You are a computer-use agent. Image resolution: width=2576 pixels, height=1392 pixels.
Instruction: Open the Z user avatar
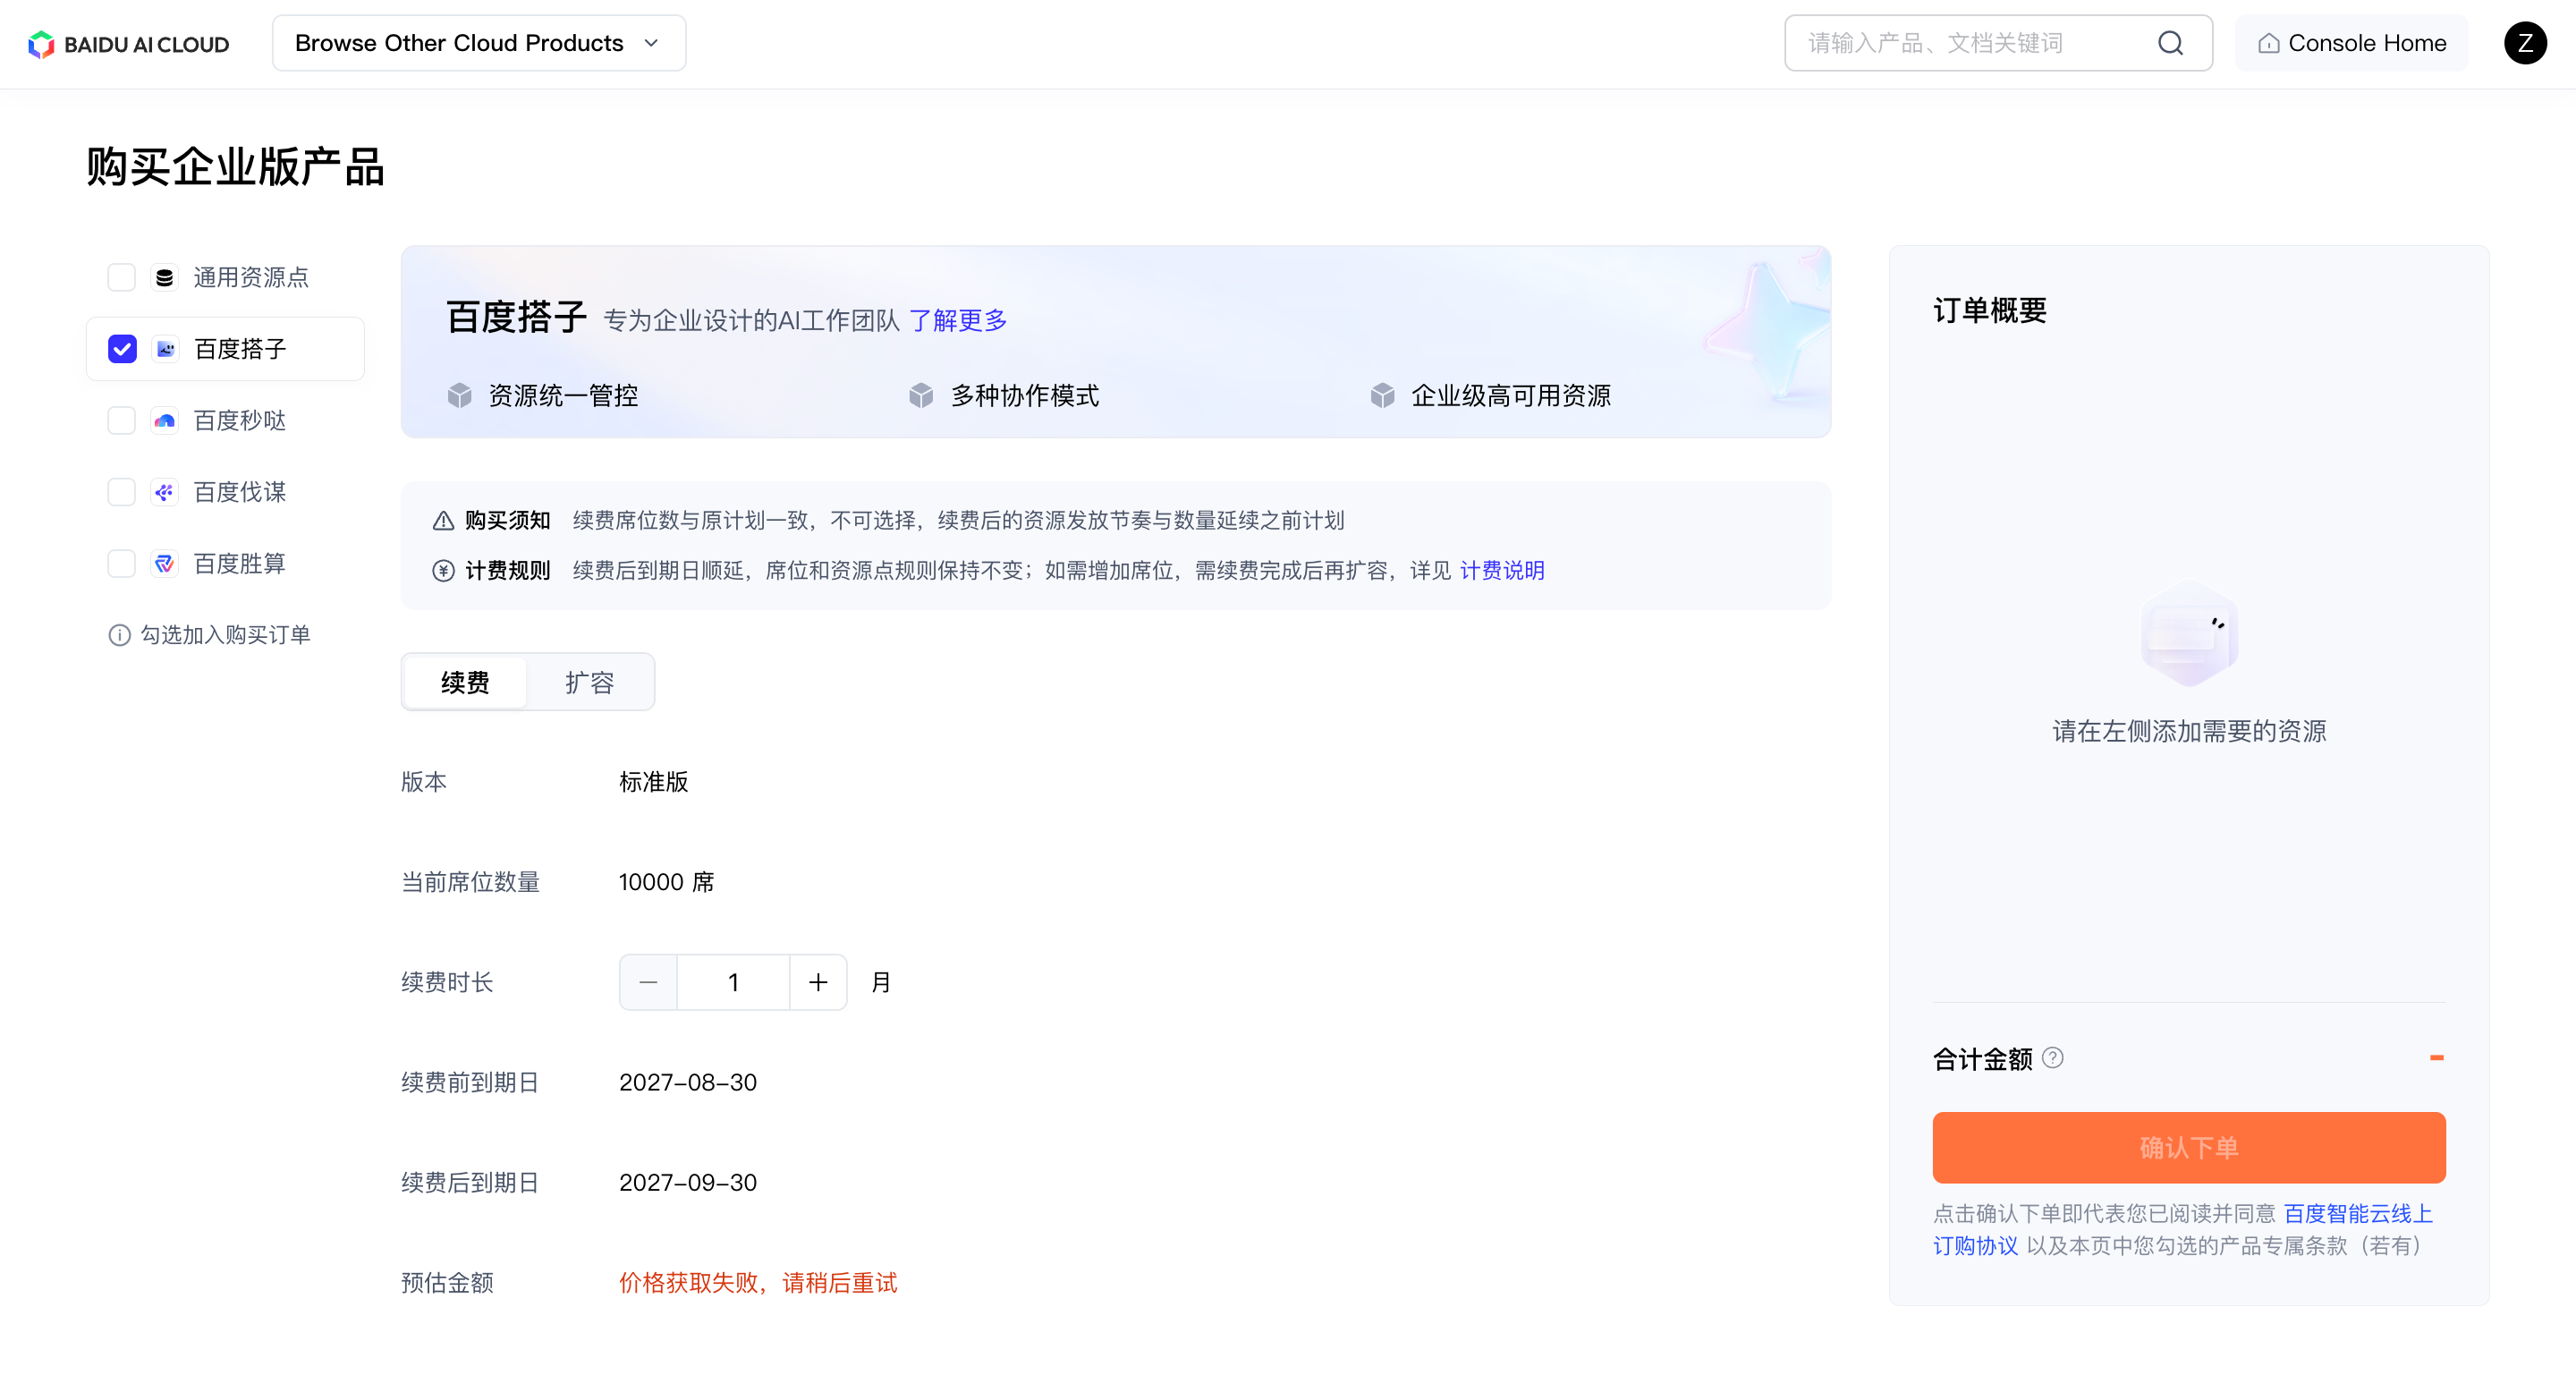pos(2525,43)
